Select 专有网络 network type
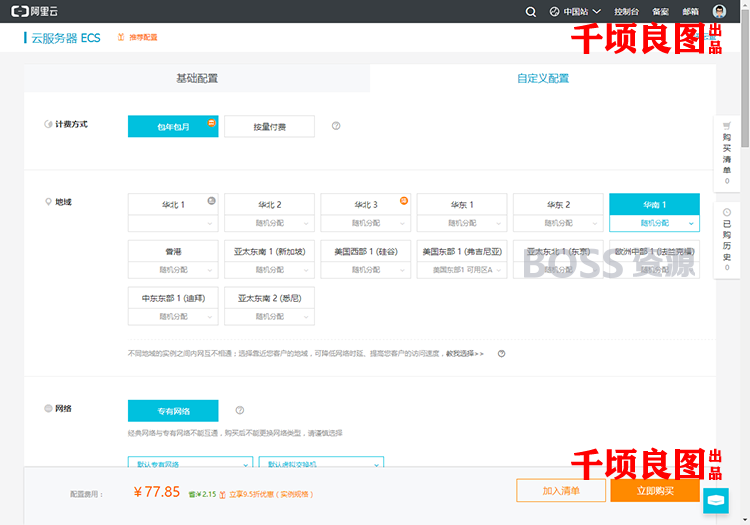Image resolution: width=750 pixels, height=525 pixels. click(173, 411)
